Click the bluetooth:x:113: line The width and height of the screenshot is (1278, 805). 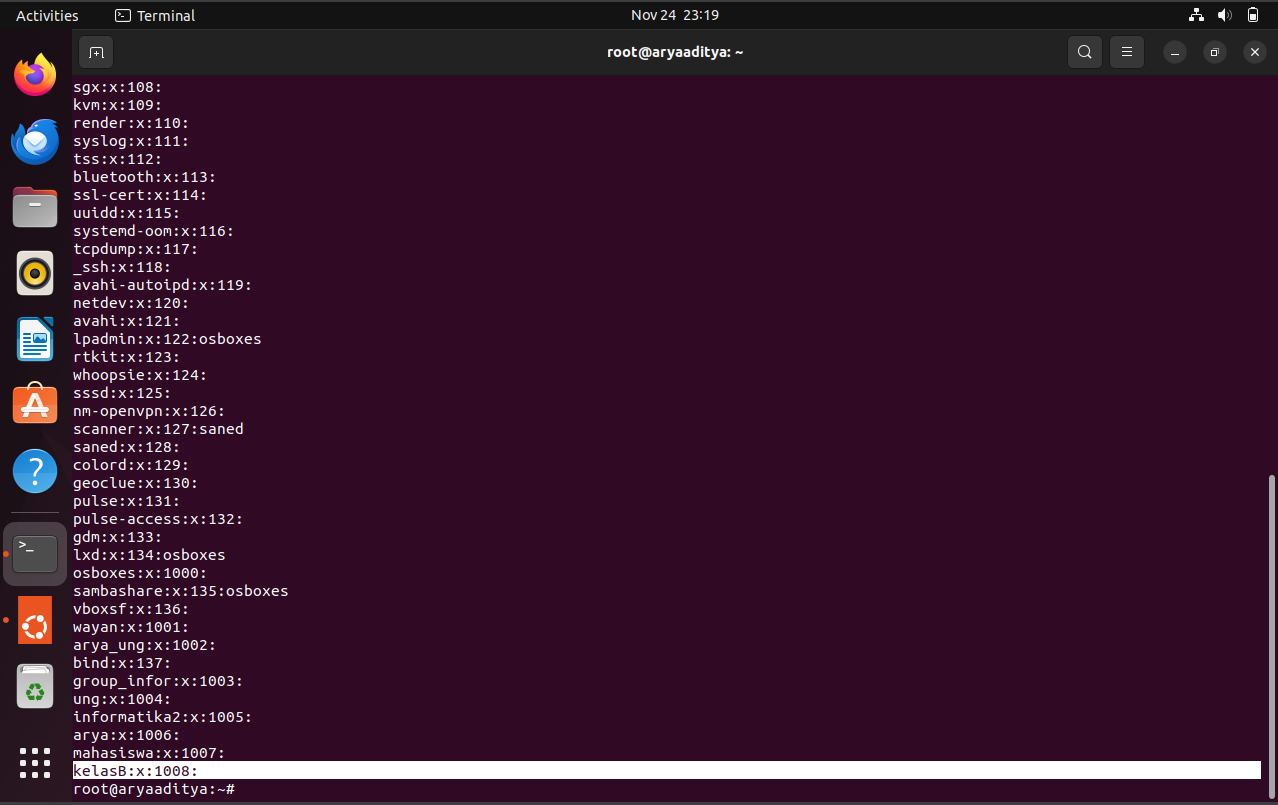[145, 177]
